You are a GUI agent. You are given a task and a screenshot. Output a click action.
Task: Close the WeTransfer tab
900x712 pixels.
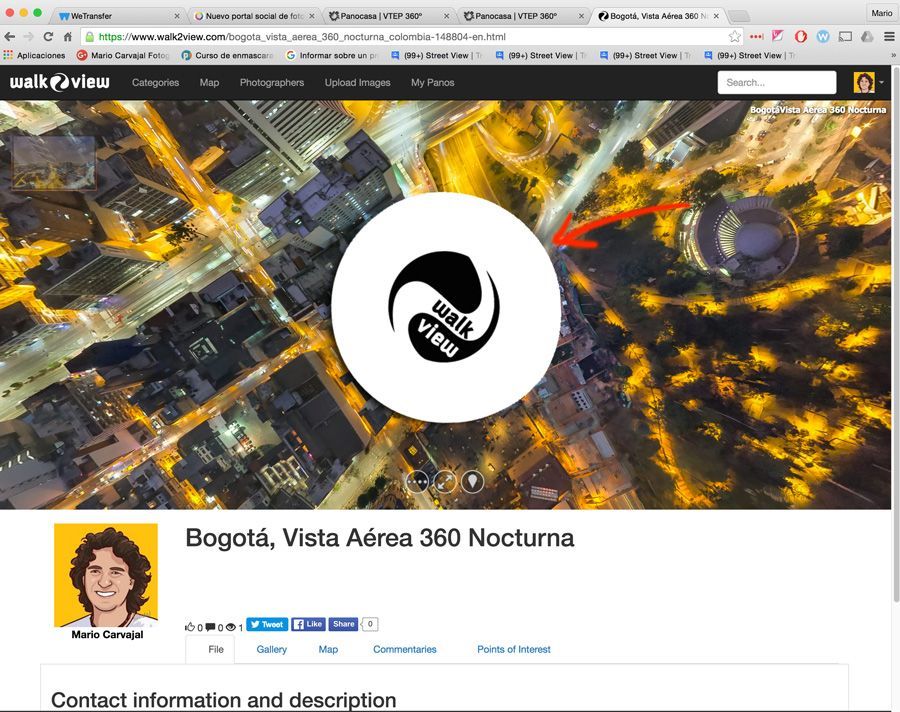coord(177,16)
